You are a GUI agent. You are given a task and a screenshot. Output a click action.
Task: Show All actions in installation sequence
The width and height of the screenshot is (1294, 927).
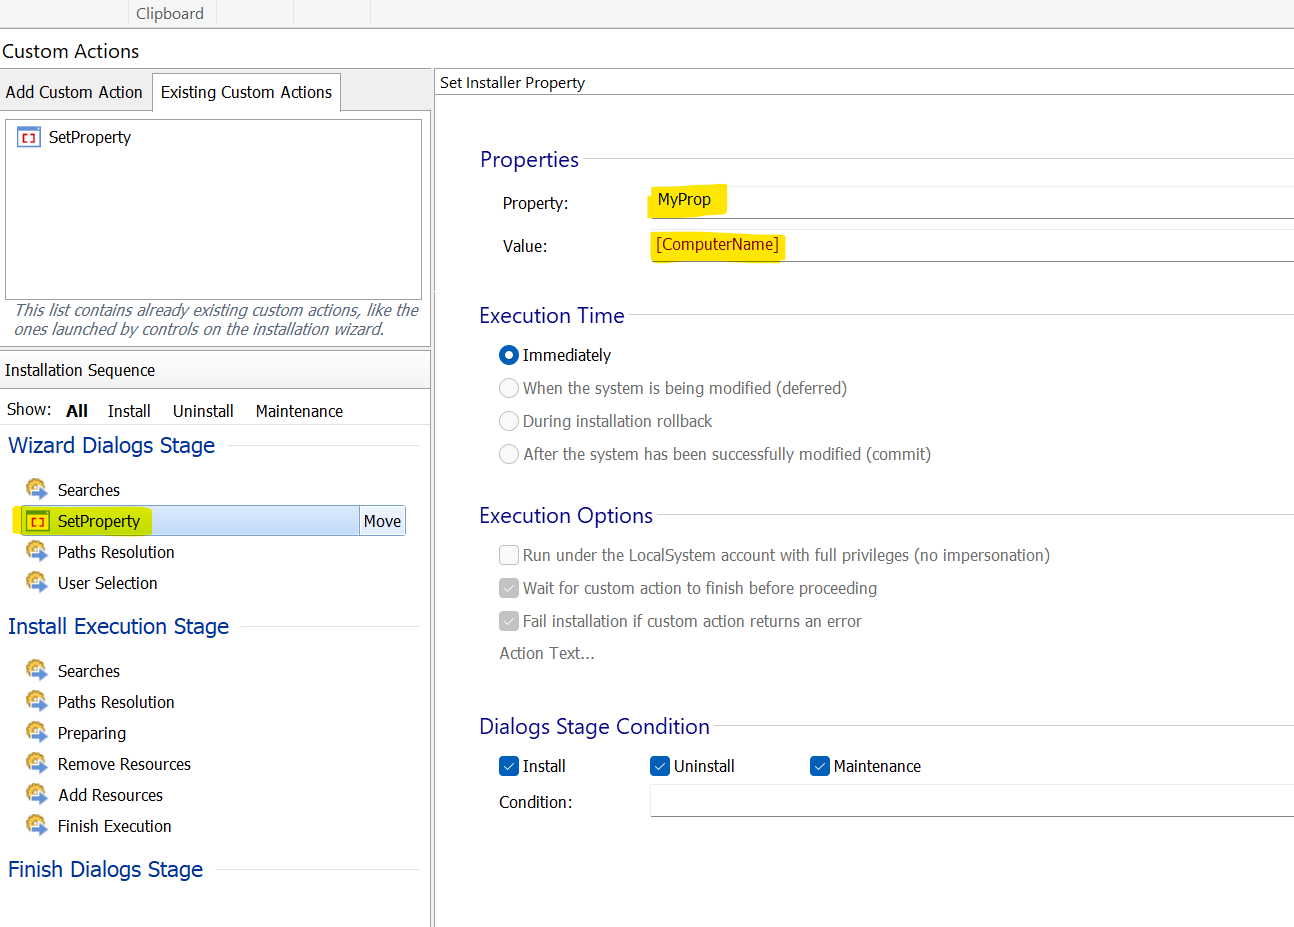pos(77,411)
